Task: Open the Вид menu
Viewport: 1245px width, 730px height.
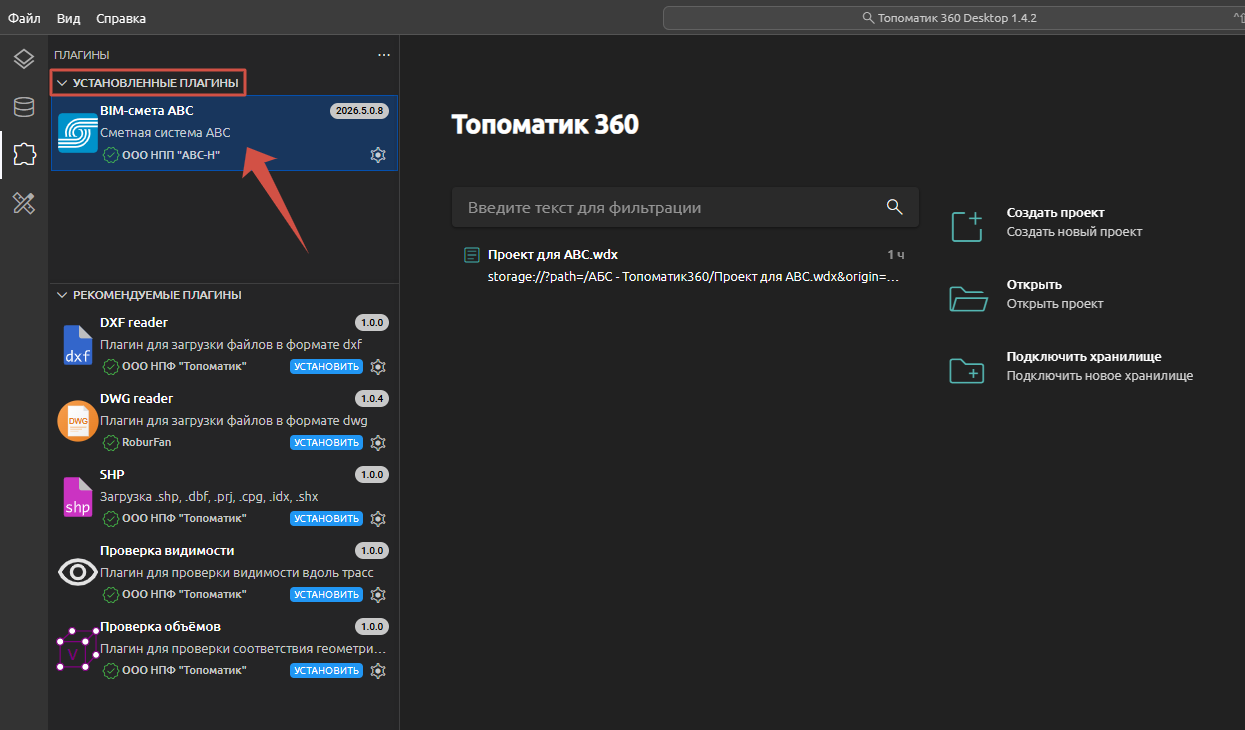Action: tap(68, 18)
